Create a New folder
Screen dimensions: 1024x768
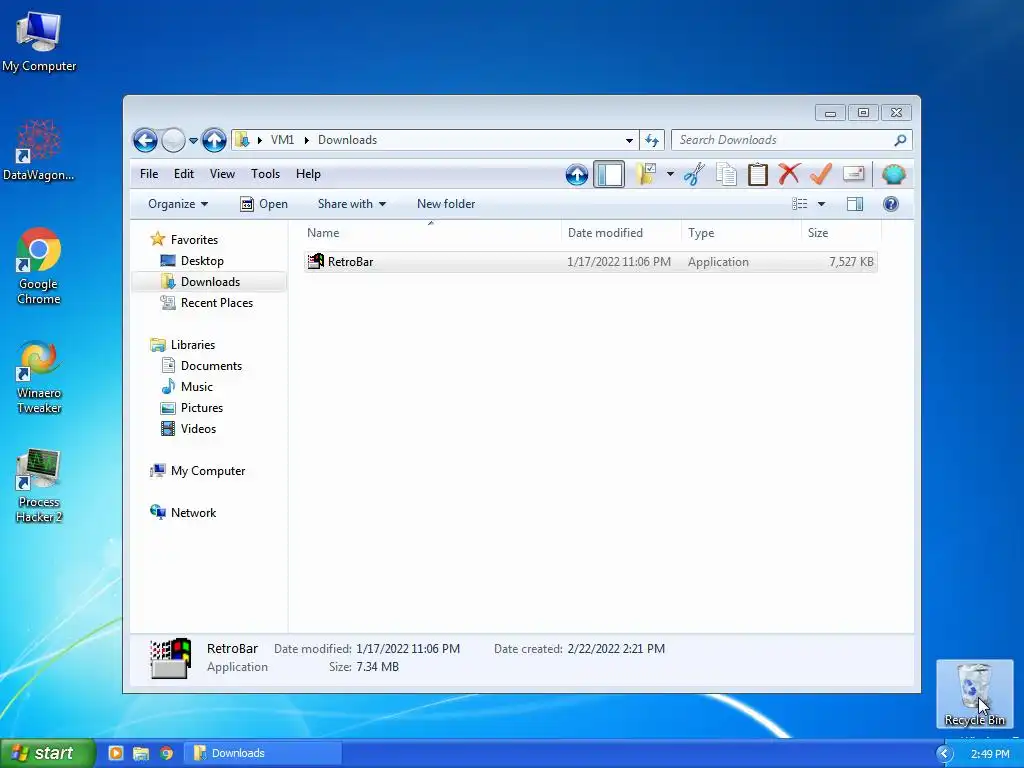click(446, 204)
